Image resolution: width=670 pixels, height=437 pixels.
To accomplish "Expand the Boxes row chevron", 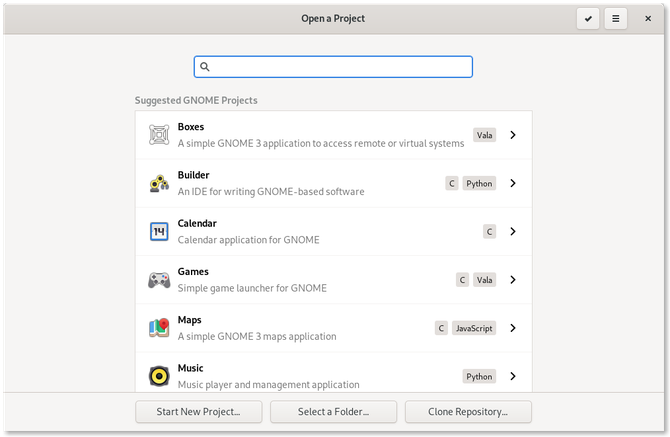I will tap(513, 135).
